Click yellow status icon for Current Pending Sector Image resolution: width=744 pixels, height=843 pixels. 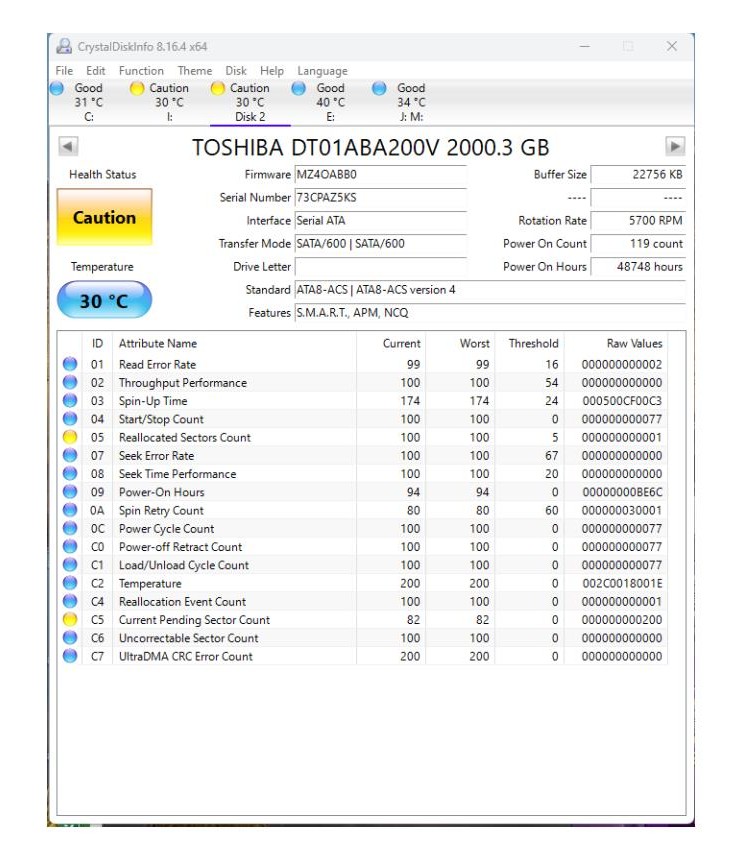[x=70, y=620]
